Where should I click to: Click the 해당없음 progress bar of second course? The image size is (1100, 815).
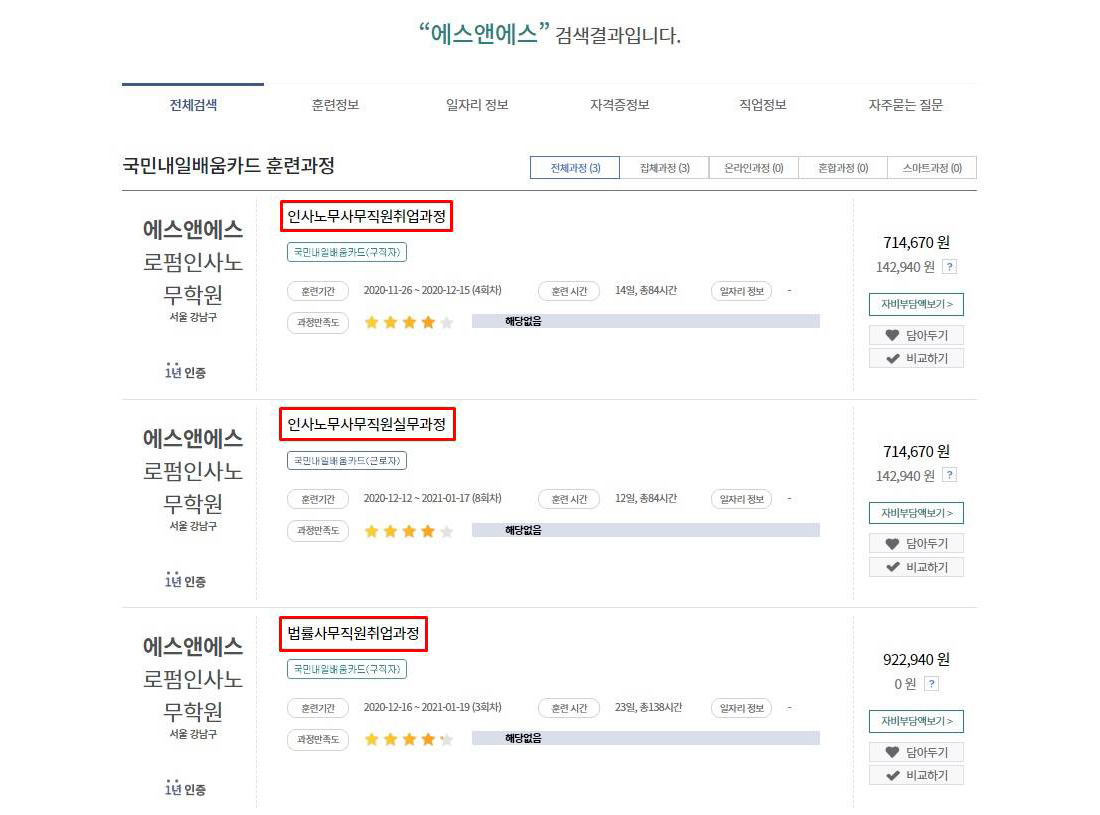pyautogui.click(x=645, y=531)
